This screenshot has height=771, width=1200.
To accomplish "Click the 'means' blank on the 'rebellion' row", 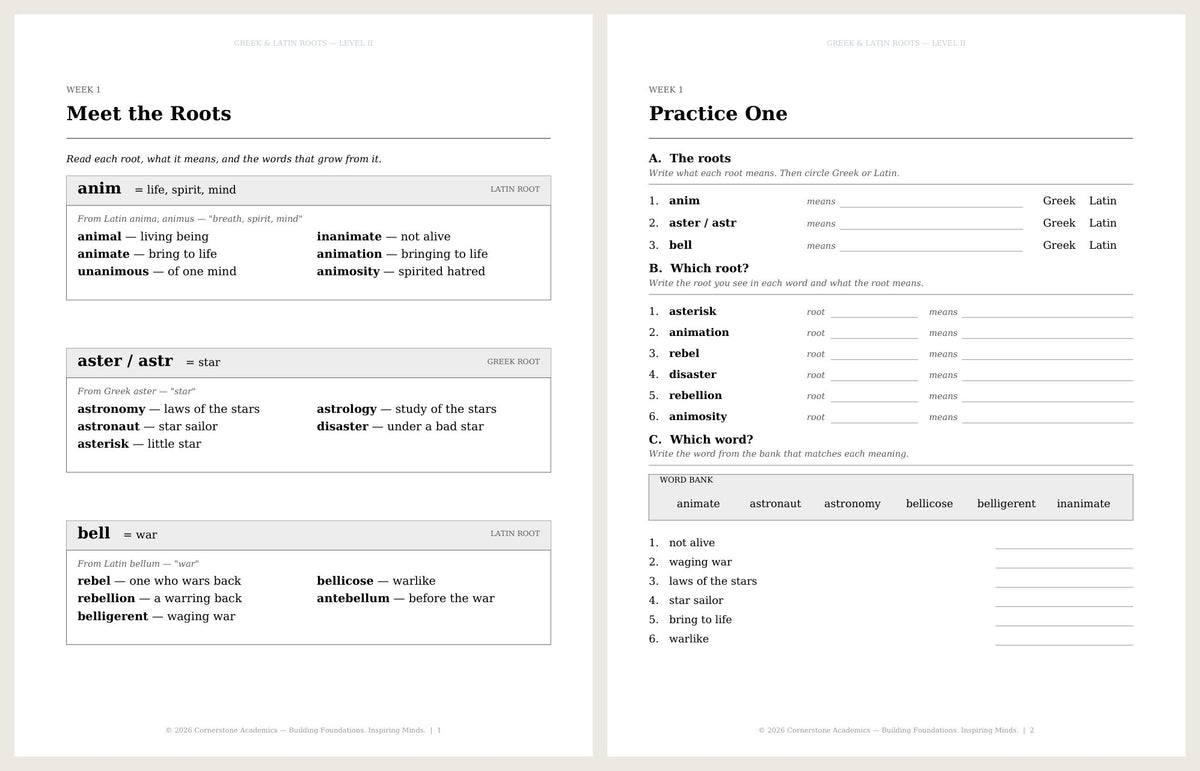I will pos(1047,396).
